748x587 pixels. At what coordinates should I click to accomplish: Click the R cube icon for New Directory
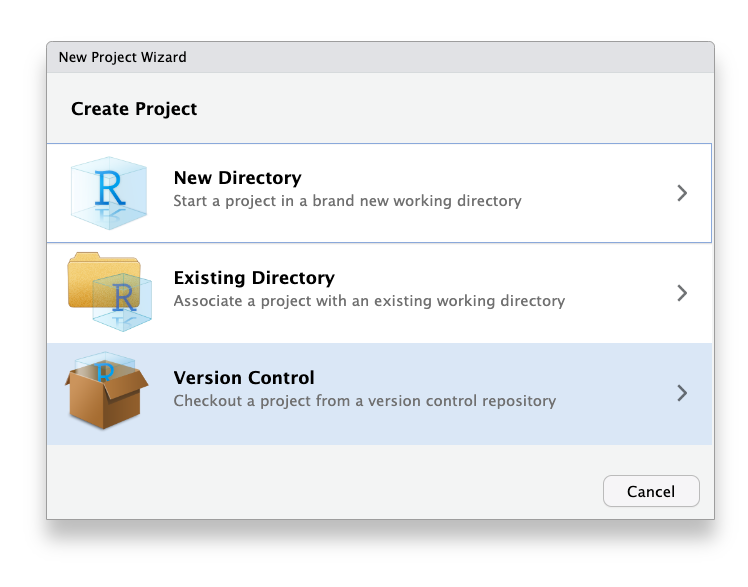click(x=109, y=192)
